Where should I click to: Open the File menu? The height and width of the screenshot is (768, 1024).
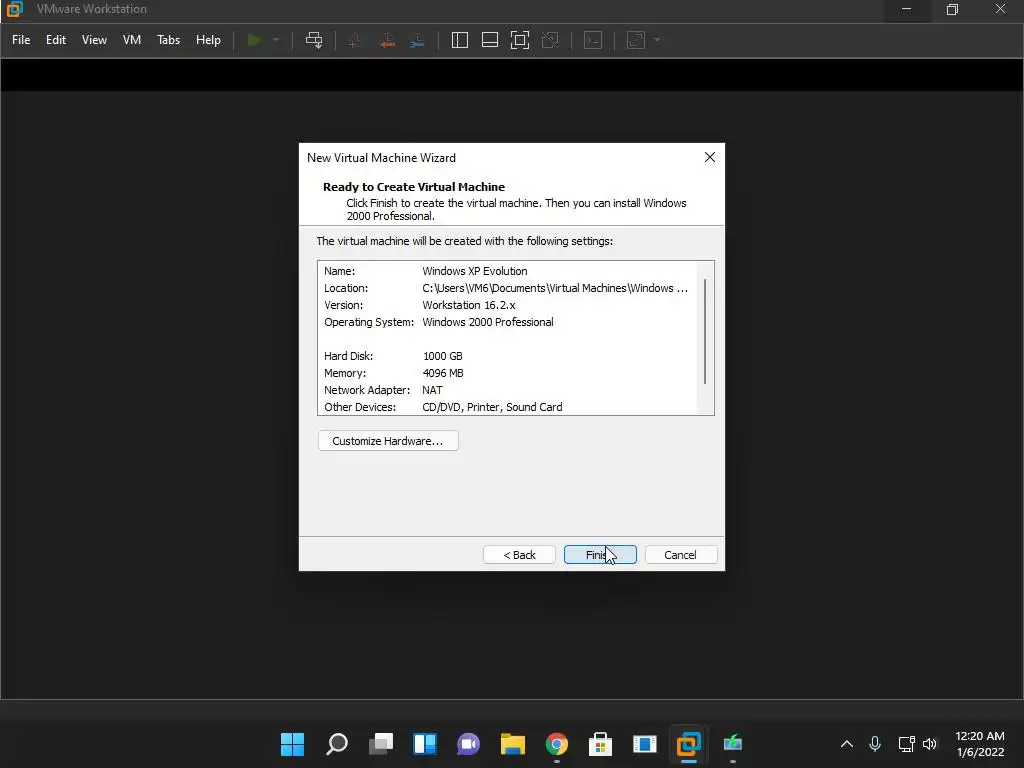click(21, 40)
